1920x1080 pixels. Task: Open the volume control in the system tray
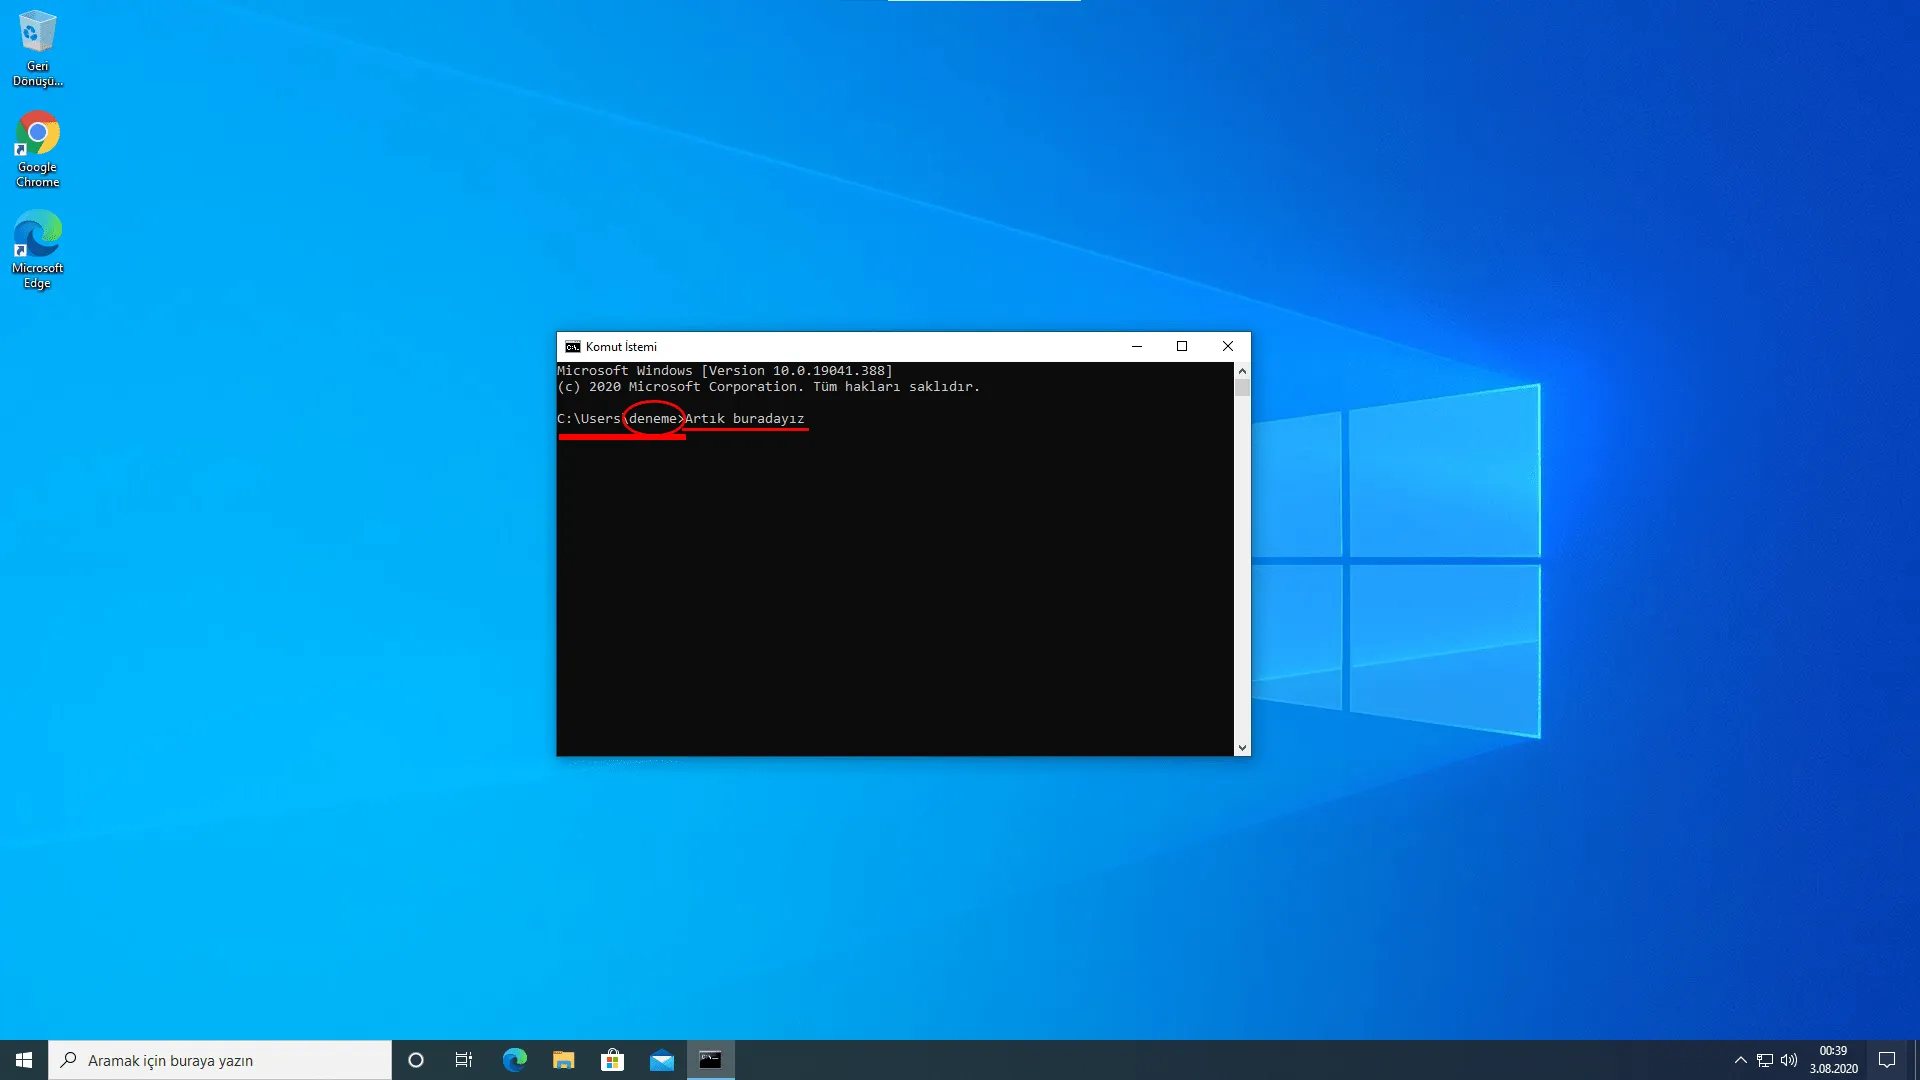click(x=1788, y=1059)
